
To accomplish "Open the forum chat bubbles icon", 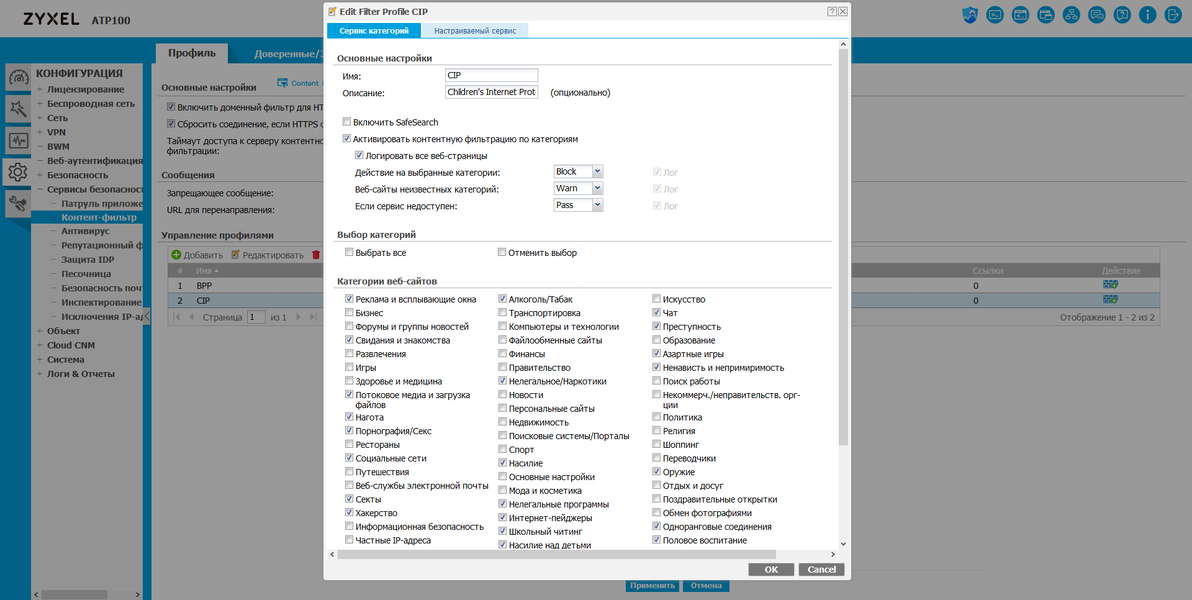I will point(1096,14).
